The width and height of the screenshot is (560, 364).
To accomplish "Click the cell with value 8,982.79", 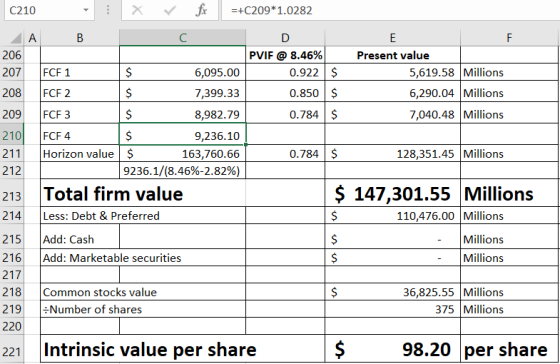I will click(182, 114).
